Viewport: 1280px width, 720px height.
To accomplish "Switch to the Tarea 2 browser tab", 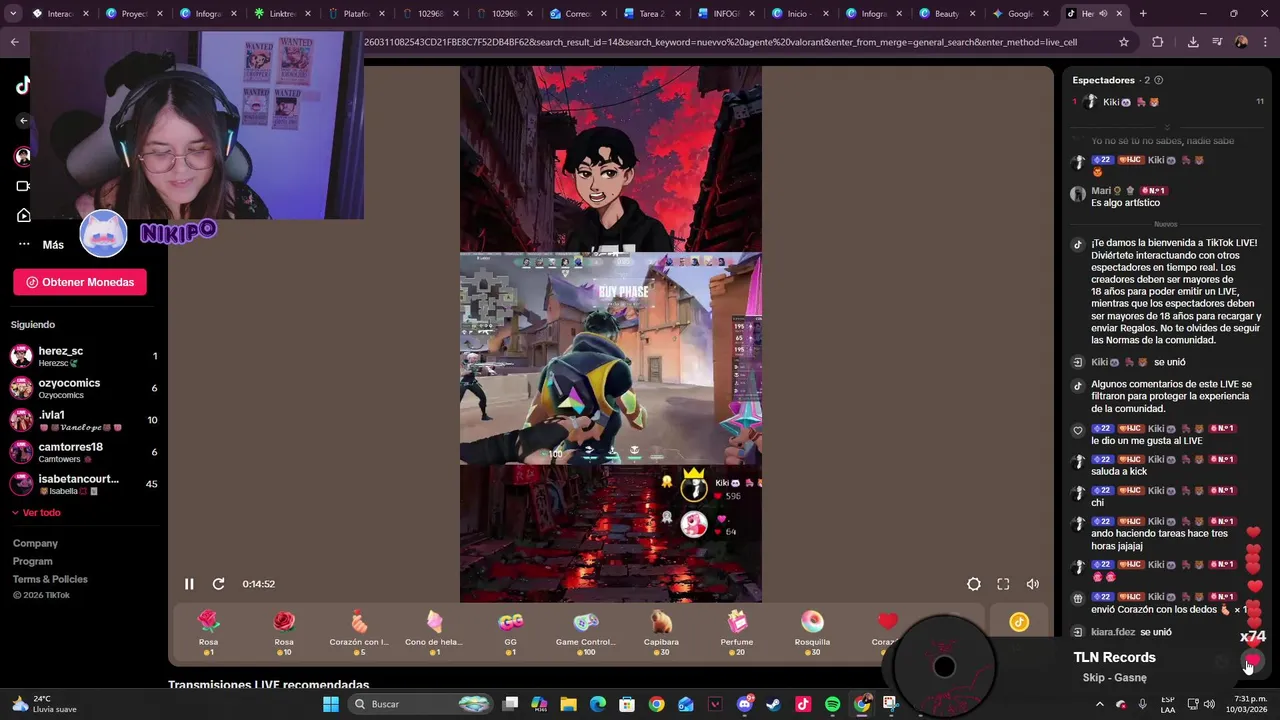I will pos(652,14).
